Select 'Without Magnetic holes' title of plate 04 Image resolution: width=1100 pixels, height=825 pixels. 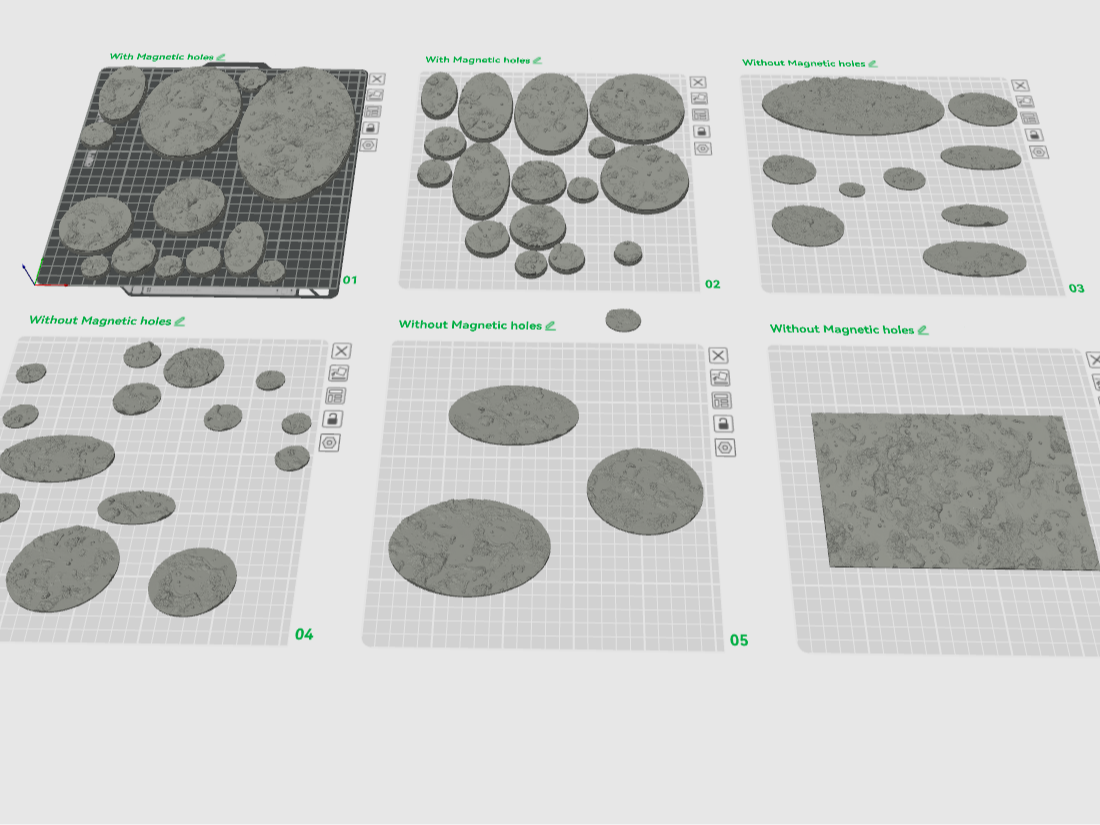[x=100, y=321]
